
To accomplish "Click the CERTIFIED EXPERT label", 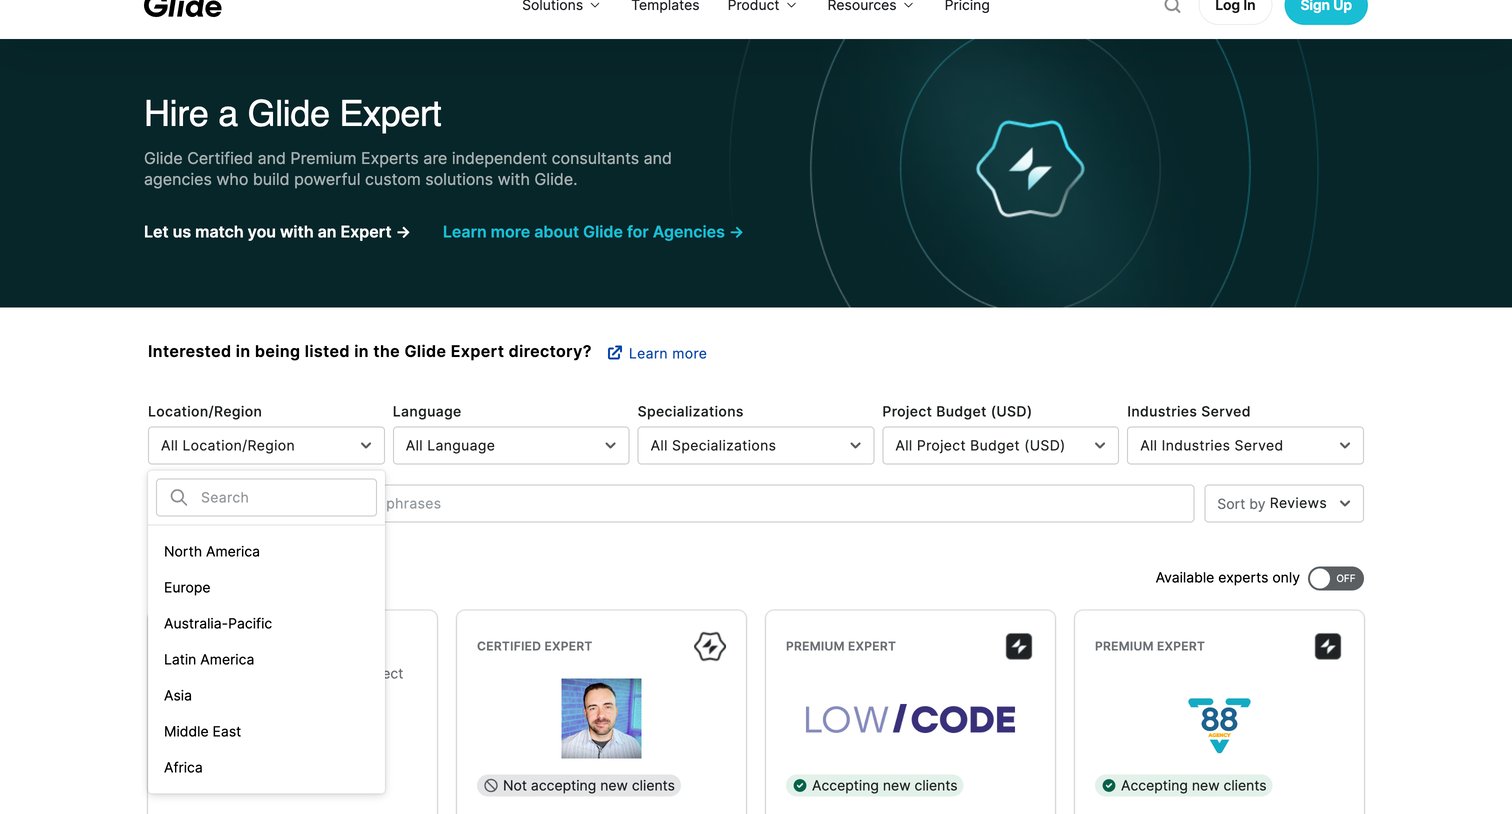I will (x=535, y=646).
